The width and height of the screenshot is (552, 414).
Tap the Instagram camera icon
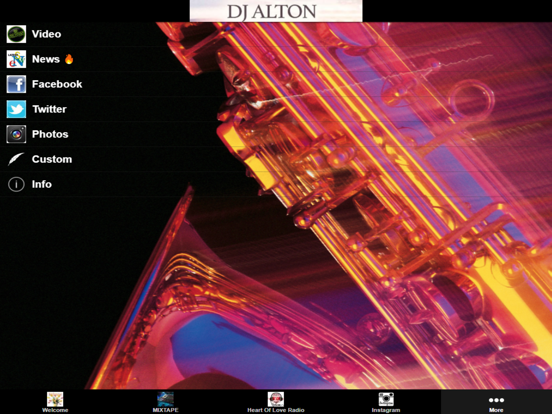pyautogui.click(x=386, y=399)
